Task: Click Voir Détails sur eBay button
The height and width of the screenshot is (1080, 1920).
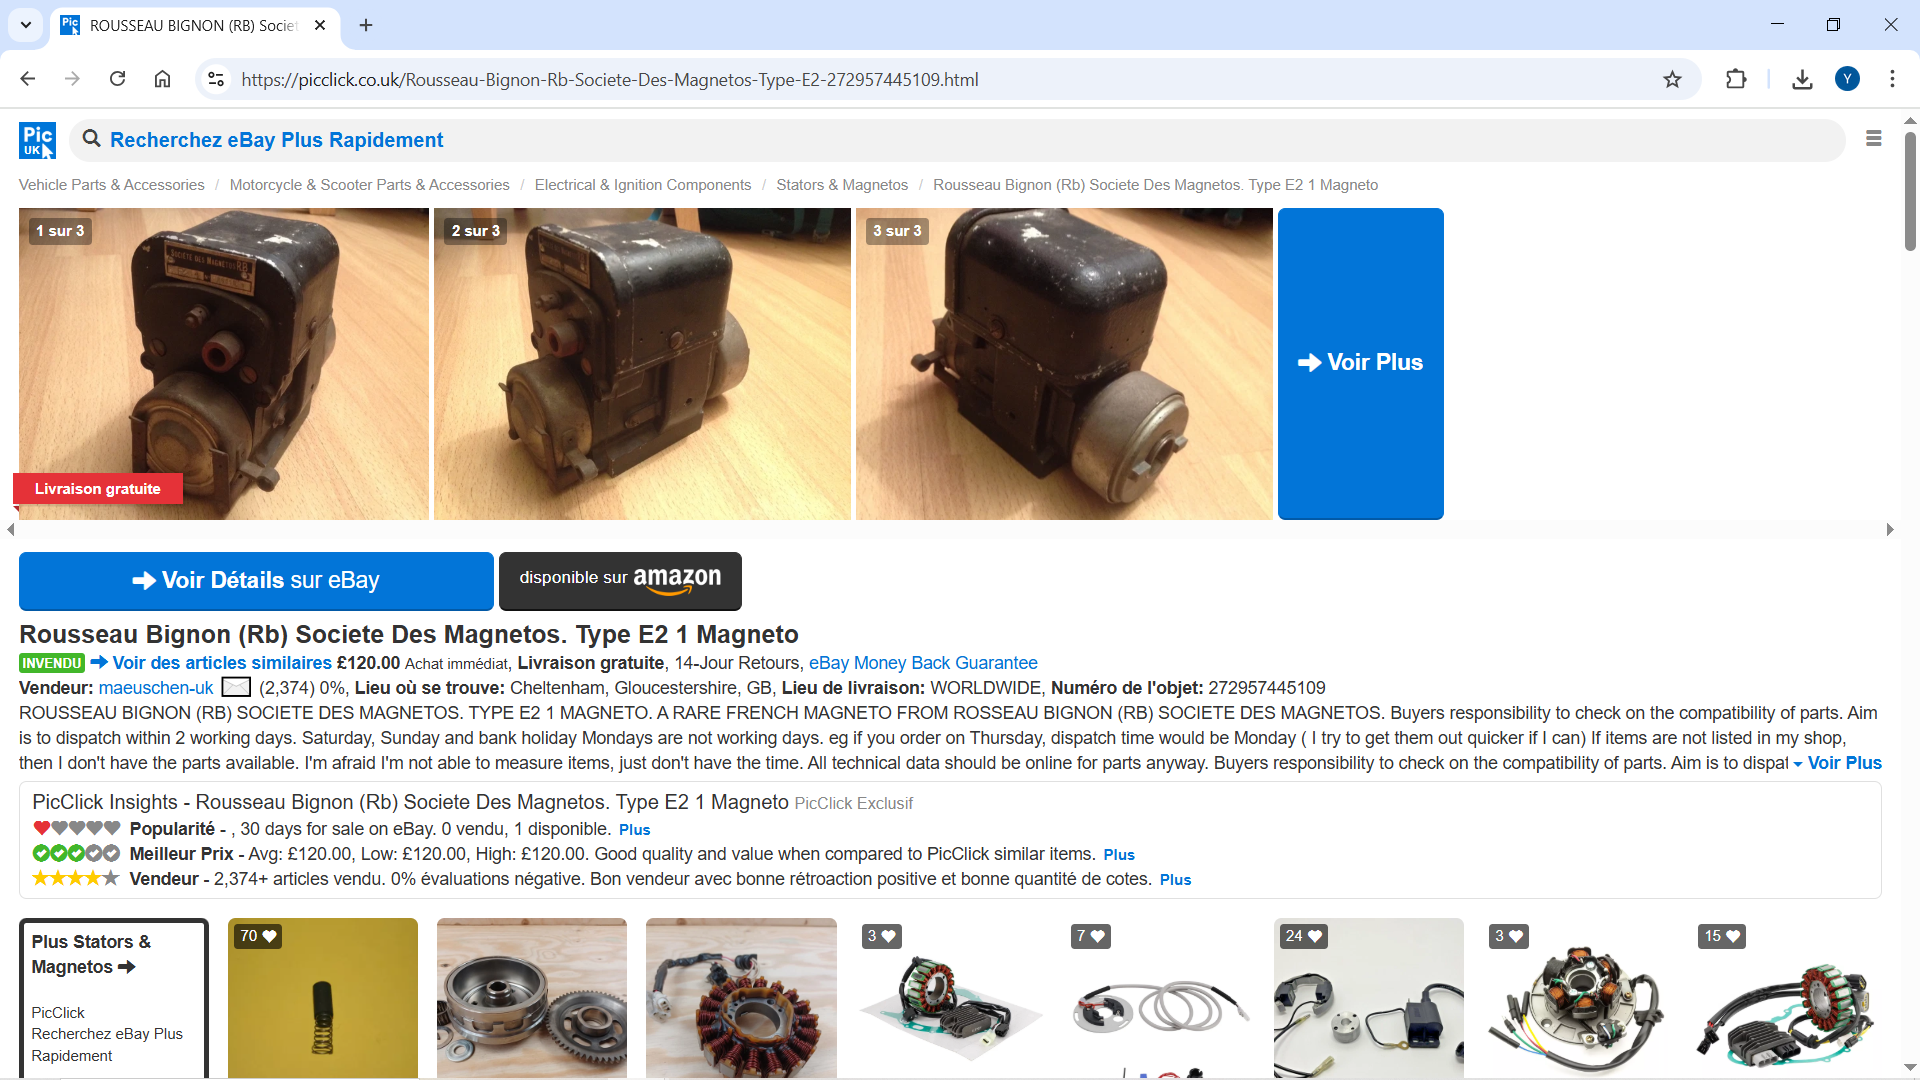Action: click(256, 581)
